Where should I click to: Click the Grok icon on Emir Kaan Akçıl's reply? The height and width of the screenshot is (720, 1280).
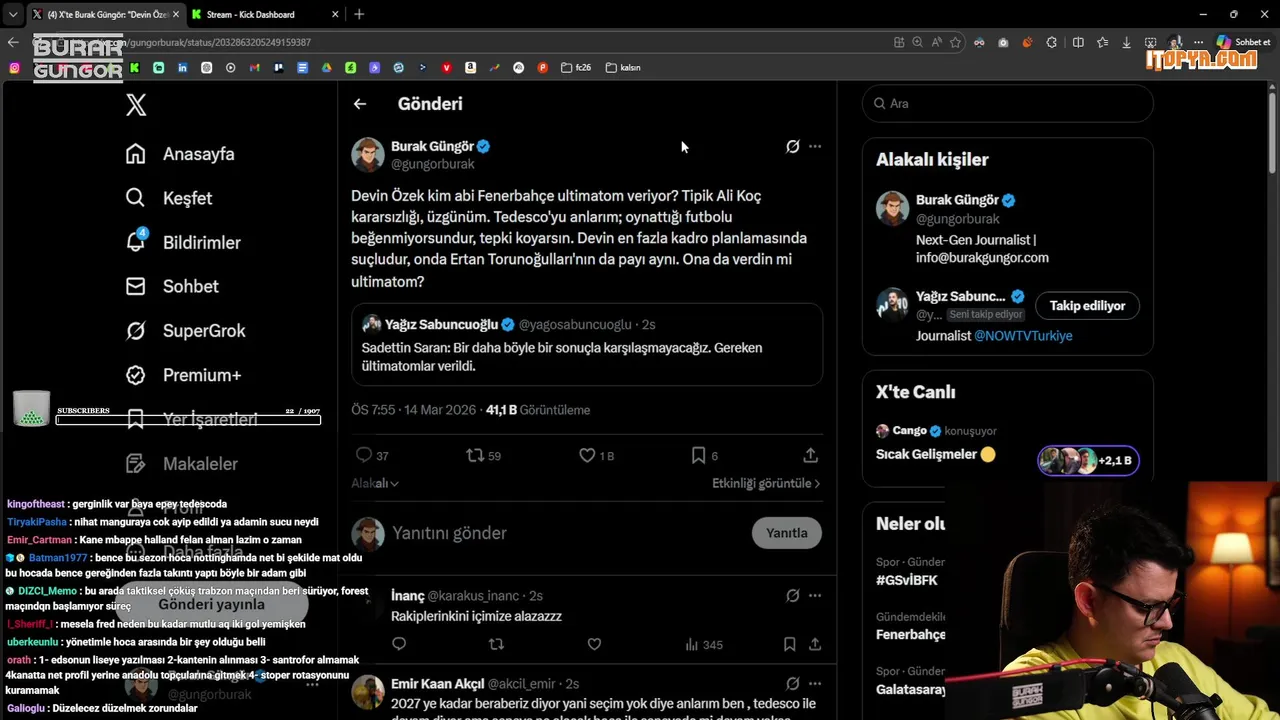[792, 684]
